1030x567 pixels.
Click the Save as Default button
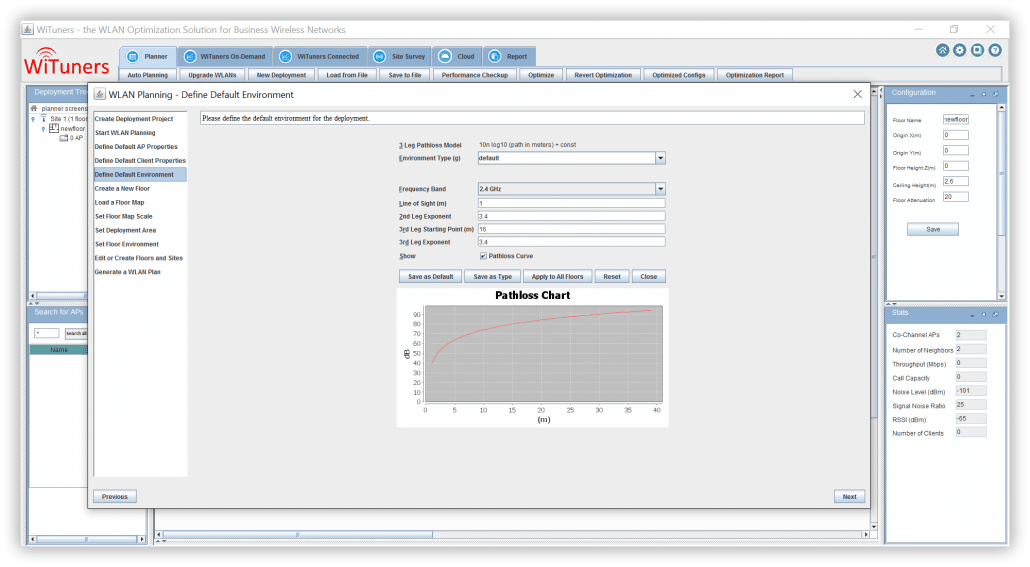[x=430, y=277]
